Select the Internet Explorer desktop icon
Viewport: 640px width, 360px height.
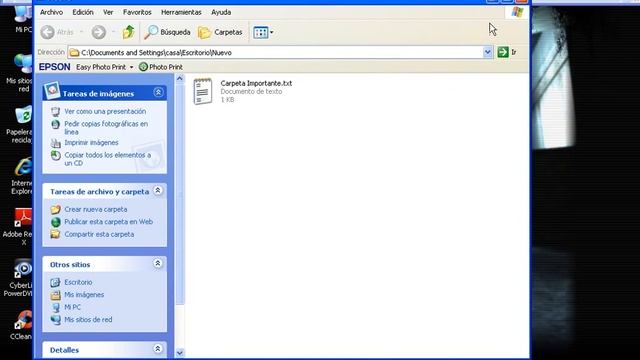[x=22, y=176]
